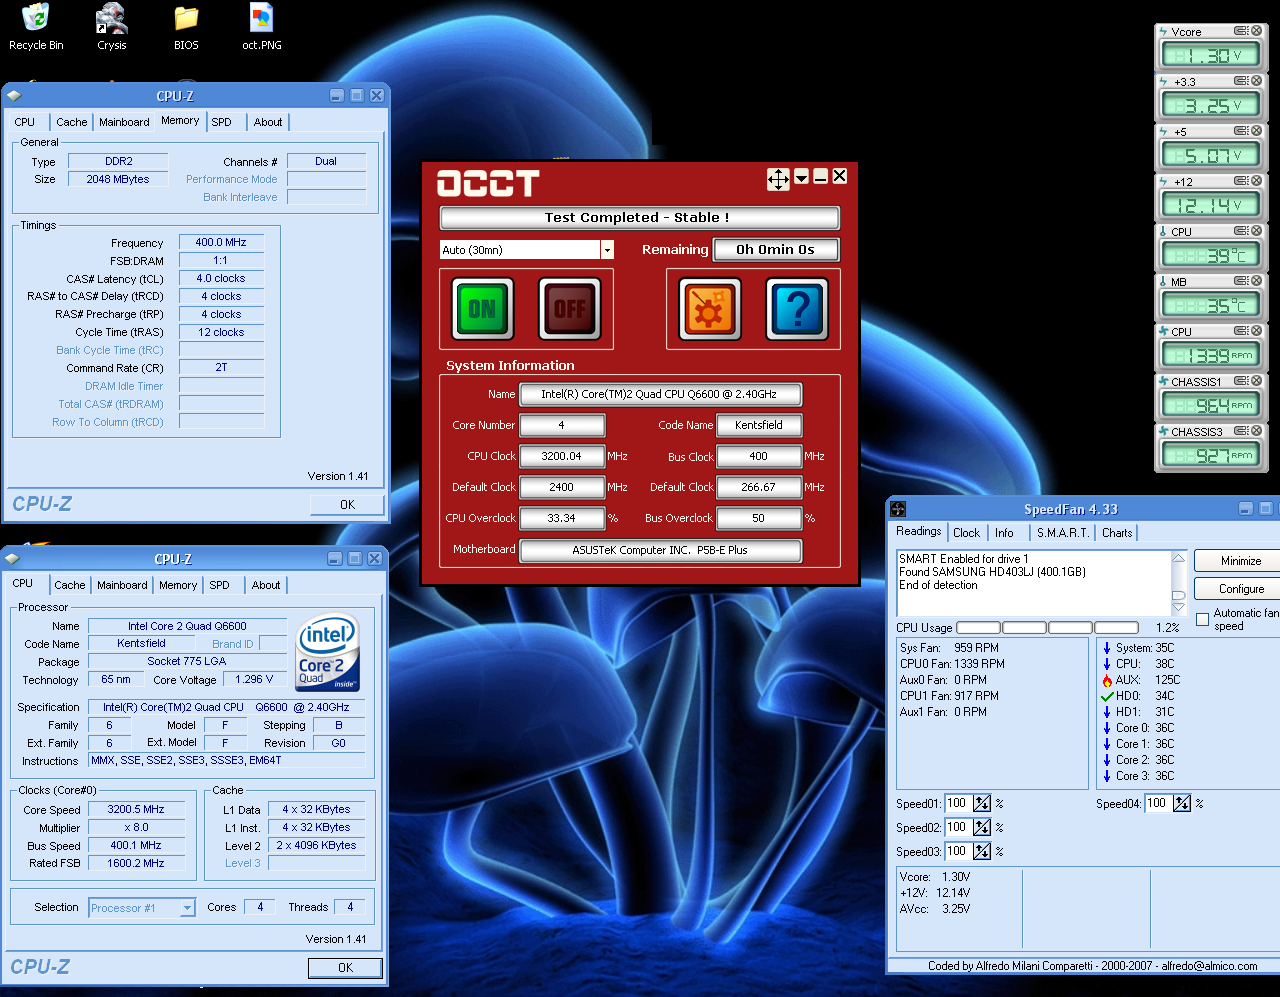The image size is (1280, 997).
Task: Start the OCCT test with green ON button
Action: [482, 309]
